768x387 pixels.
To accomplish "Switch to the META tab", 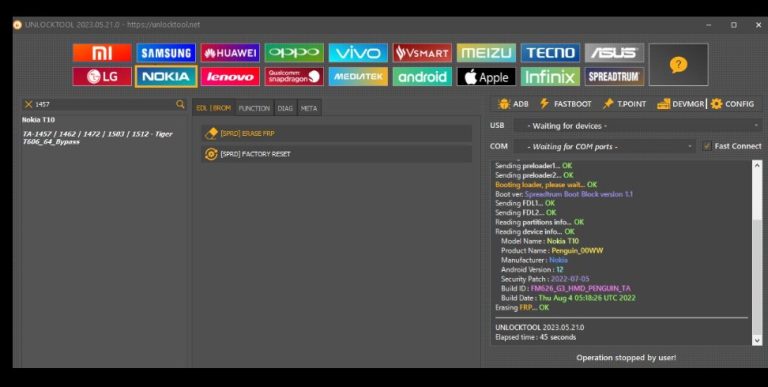I will click(309, 108).
